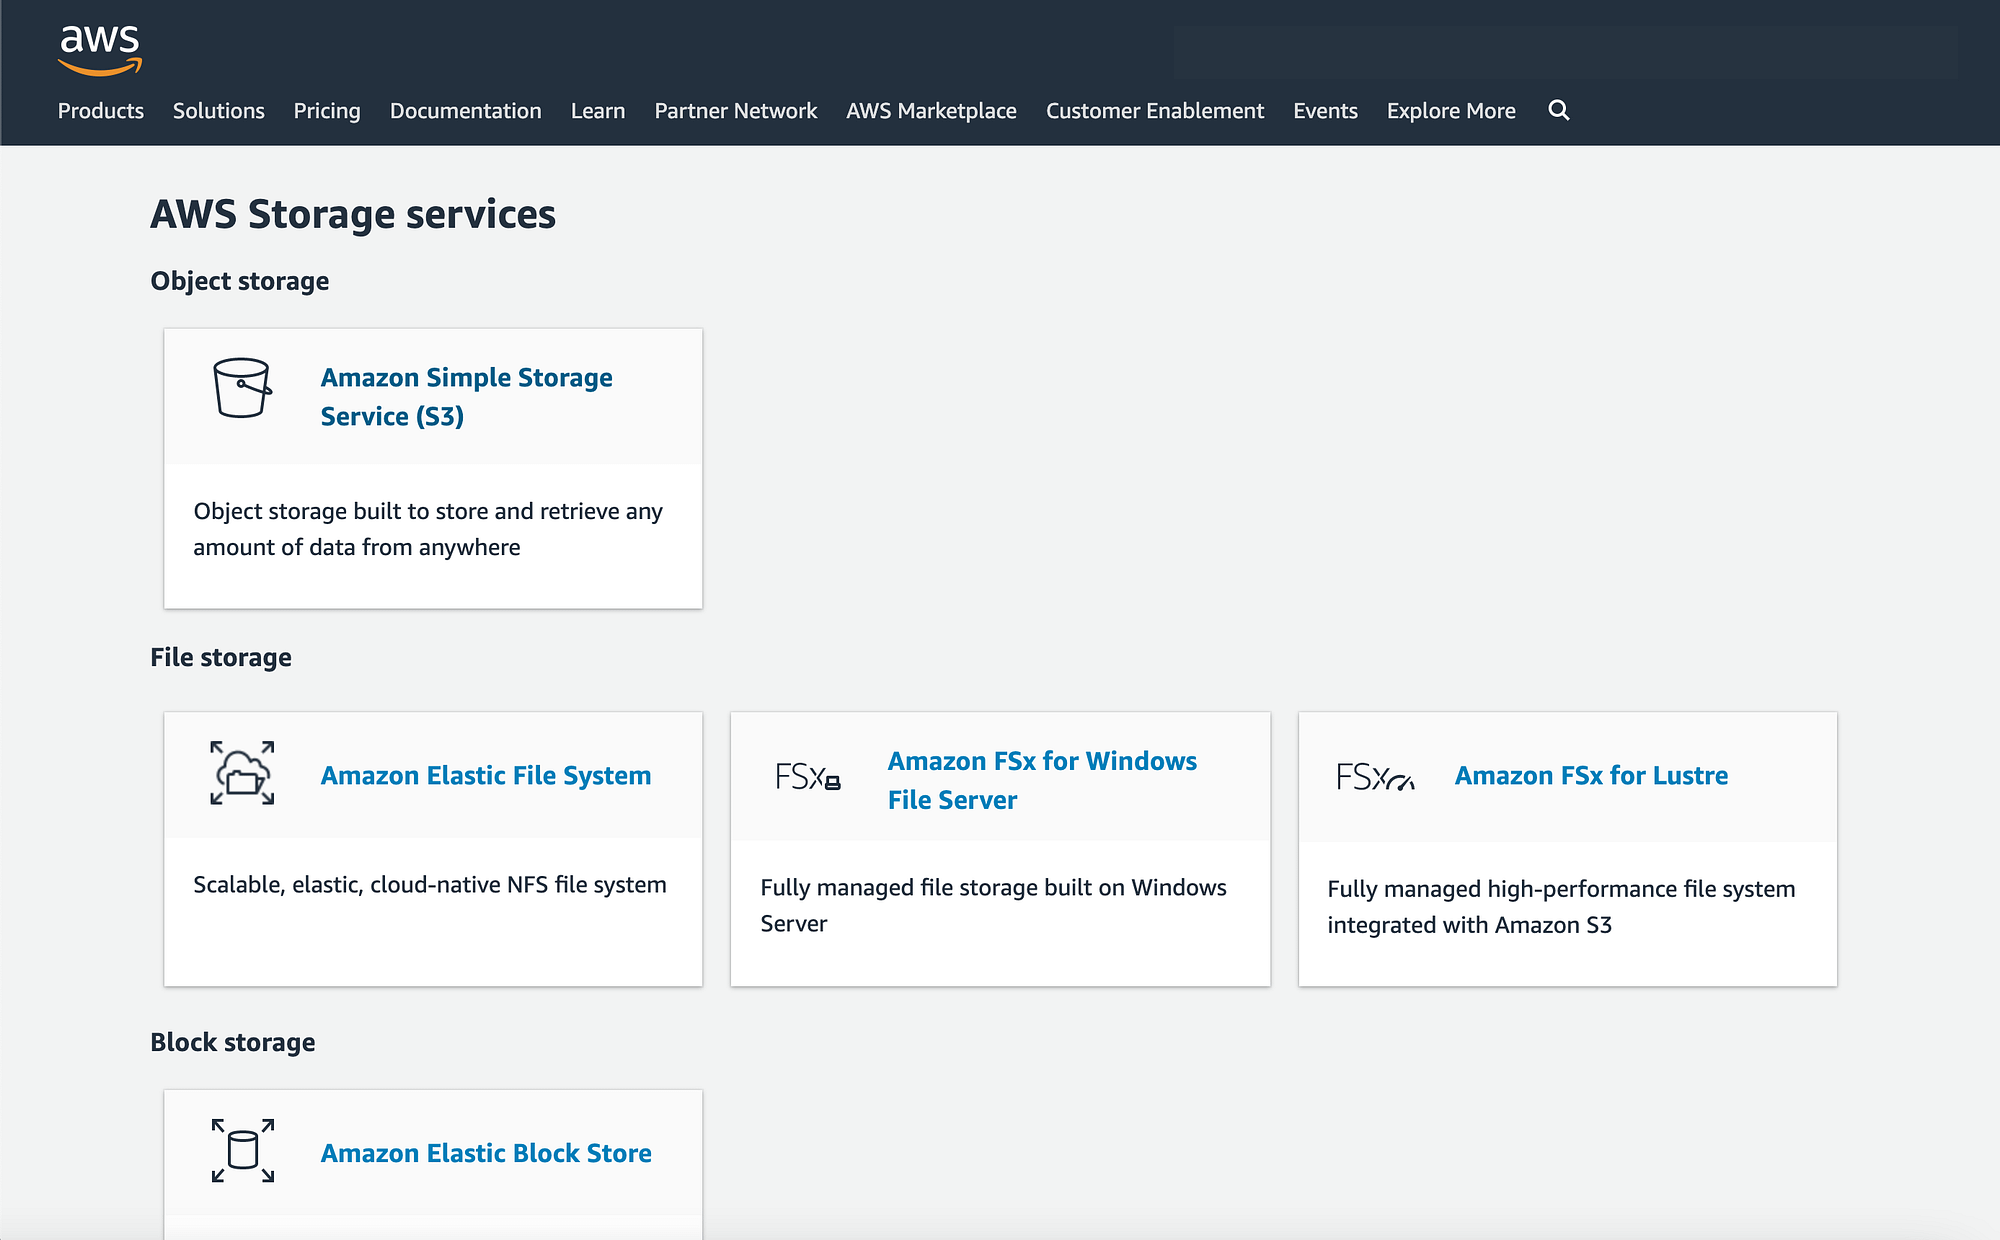Screen dimensions: 2000x1240
Task: Click 'Fully managed file storage built on Windows Server'
Action: click(x=993, y=905)
